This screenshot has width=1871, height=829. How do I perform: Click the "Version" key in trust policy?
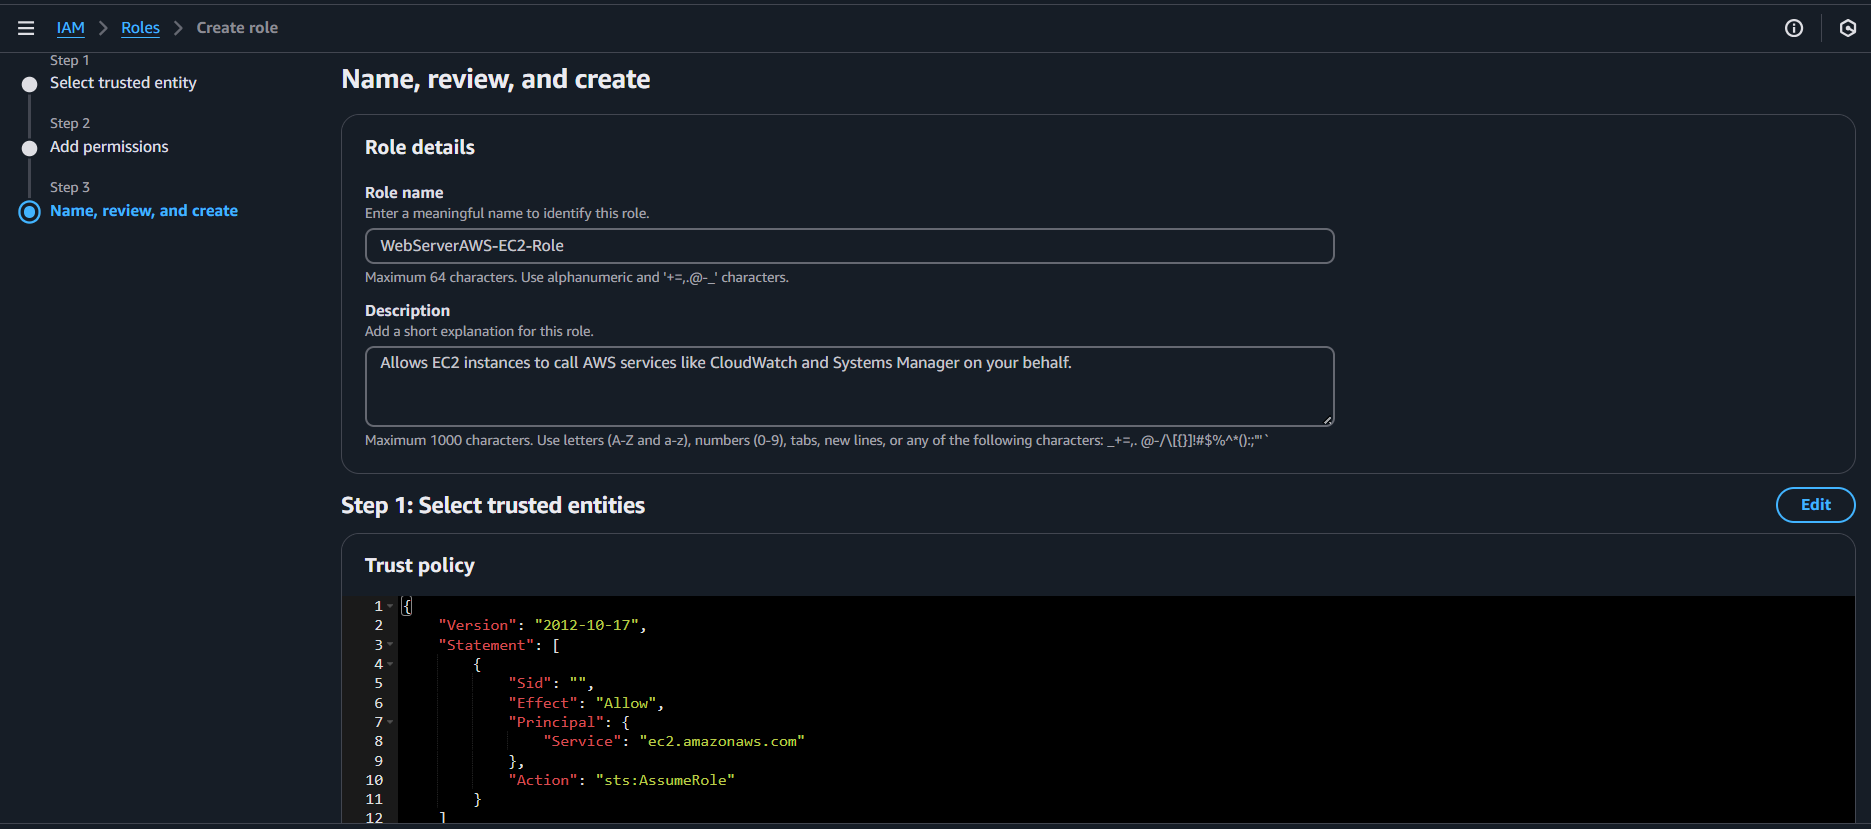pyautogui.click(x=477, y=626)
